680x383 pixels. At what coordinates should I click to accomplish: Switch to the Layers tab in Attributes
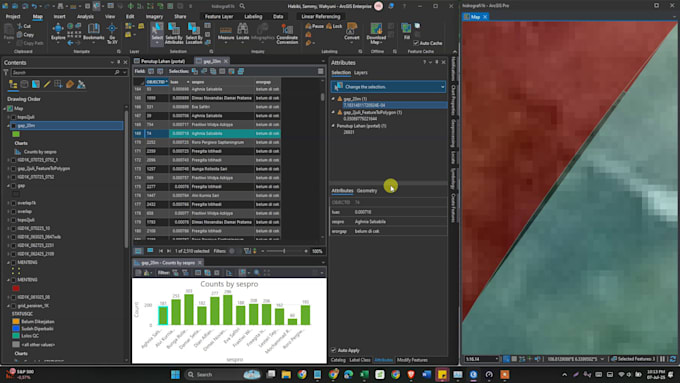(x=360, y=72)
